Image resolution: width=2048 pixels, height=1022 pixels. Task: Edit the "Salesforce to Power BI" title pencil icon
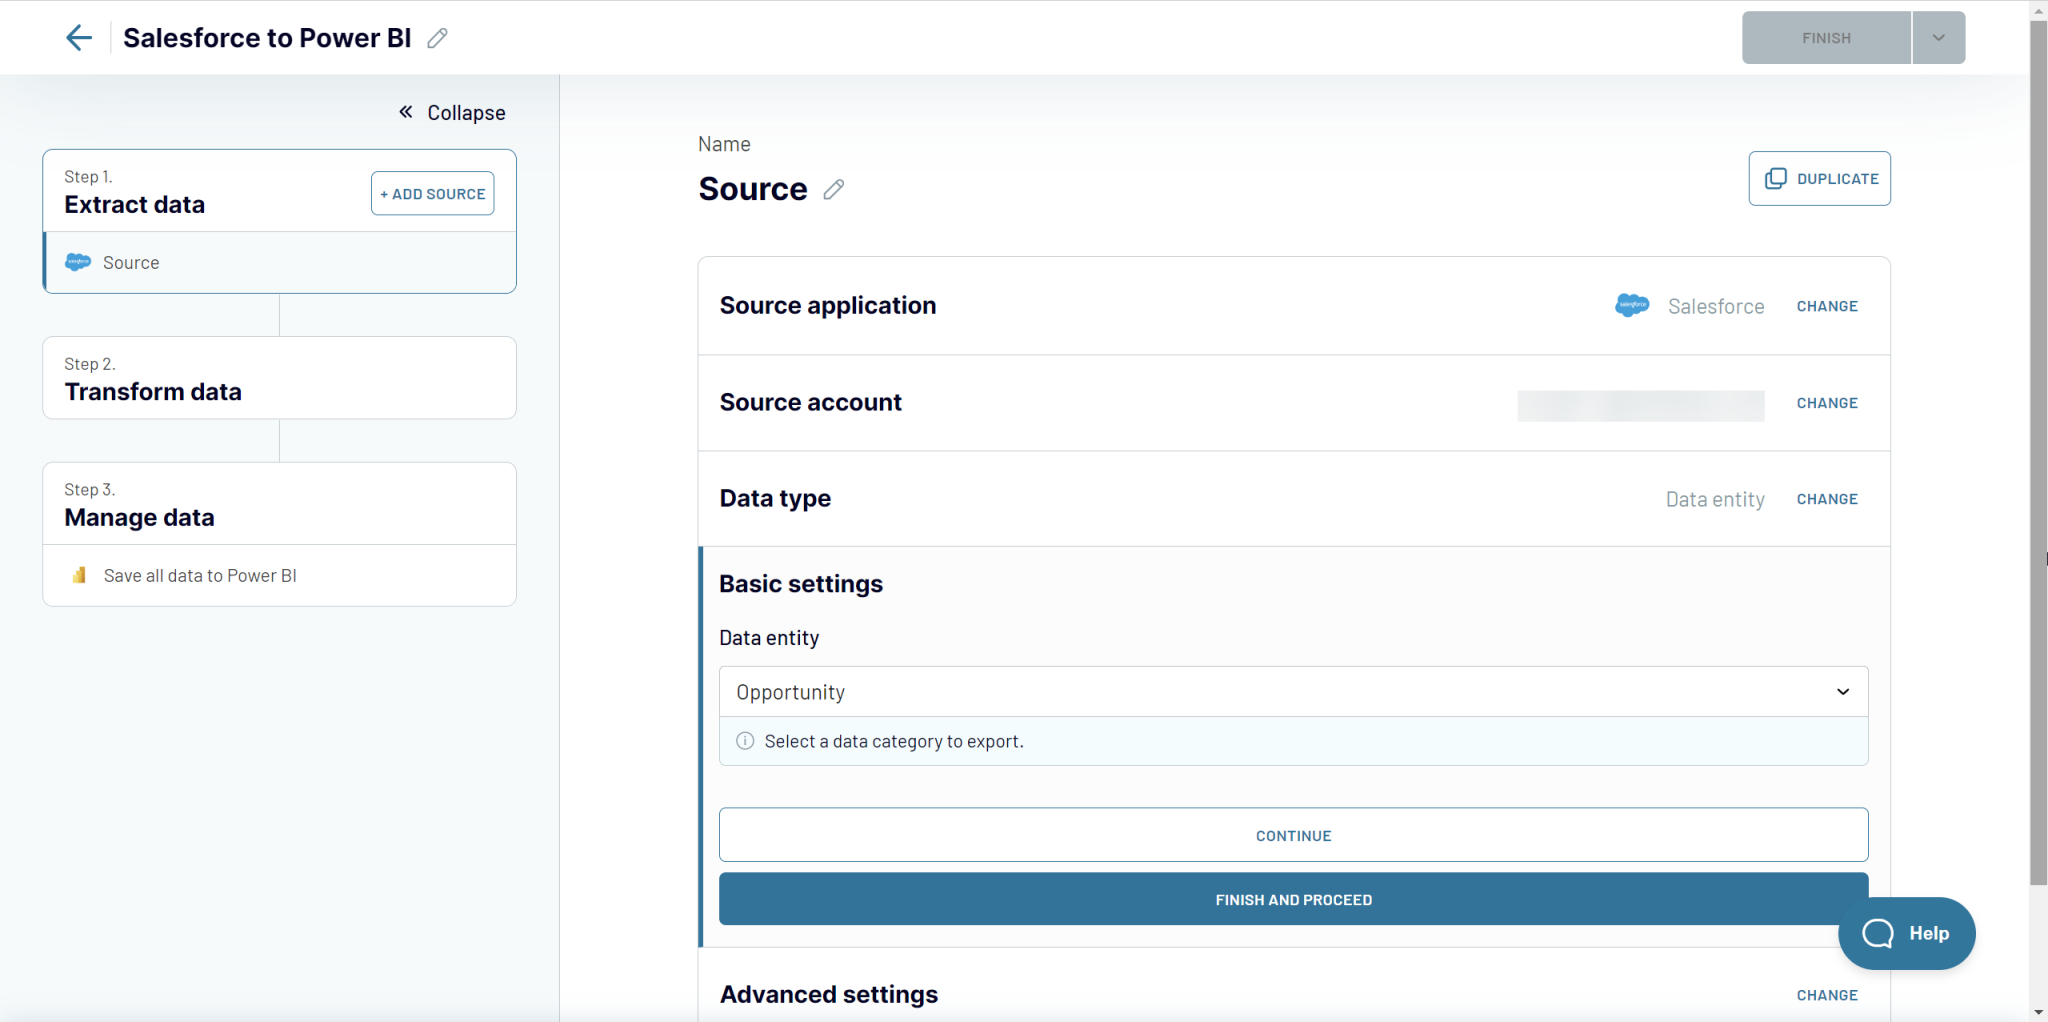[437, 37]
